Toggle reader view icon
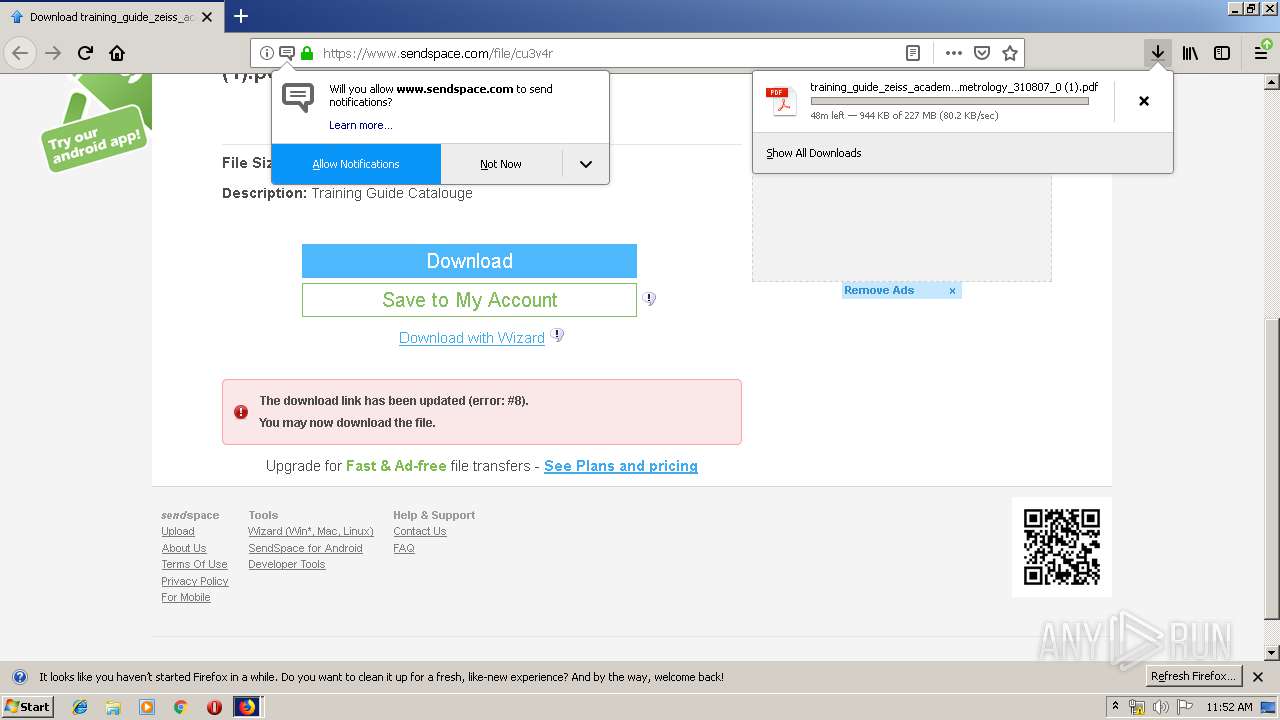The width and height of the screenshot is (1280, 720). pyautogui.click(x=912, y=53)
